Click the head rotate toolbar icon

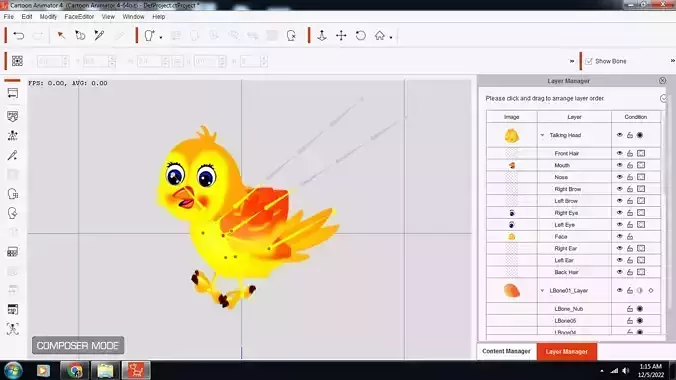291,35
